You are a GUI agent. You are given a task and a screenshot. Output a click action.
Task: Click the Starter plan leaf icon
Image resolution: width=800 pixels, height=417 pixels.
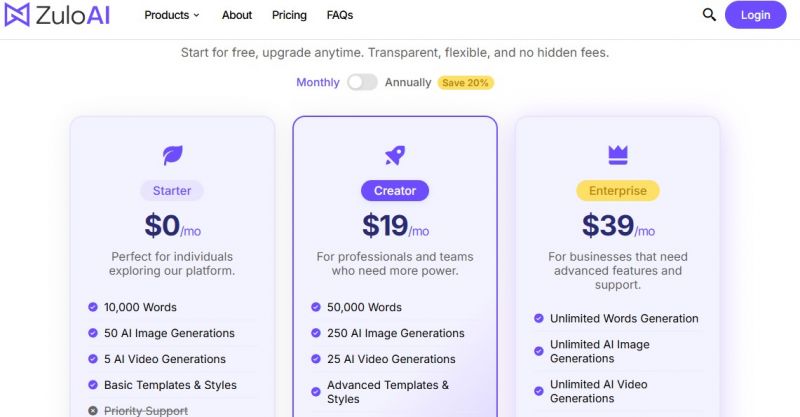pyautogui.click(x=172, y=155)
